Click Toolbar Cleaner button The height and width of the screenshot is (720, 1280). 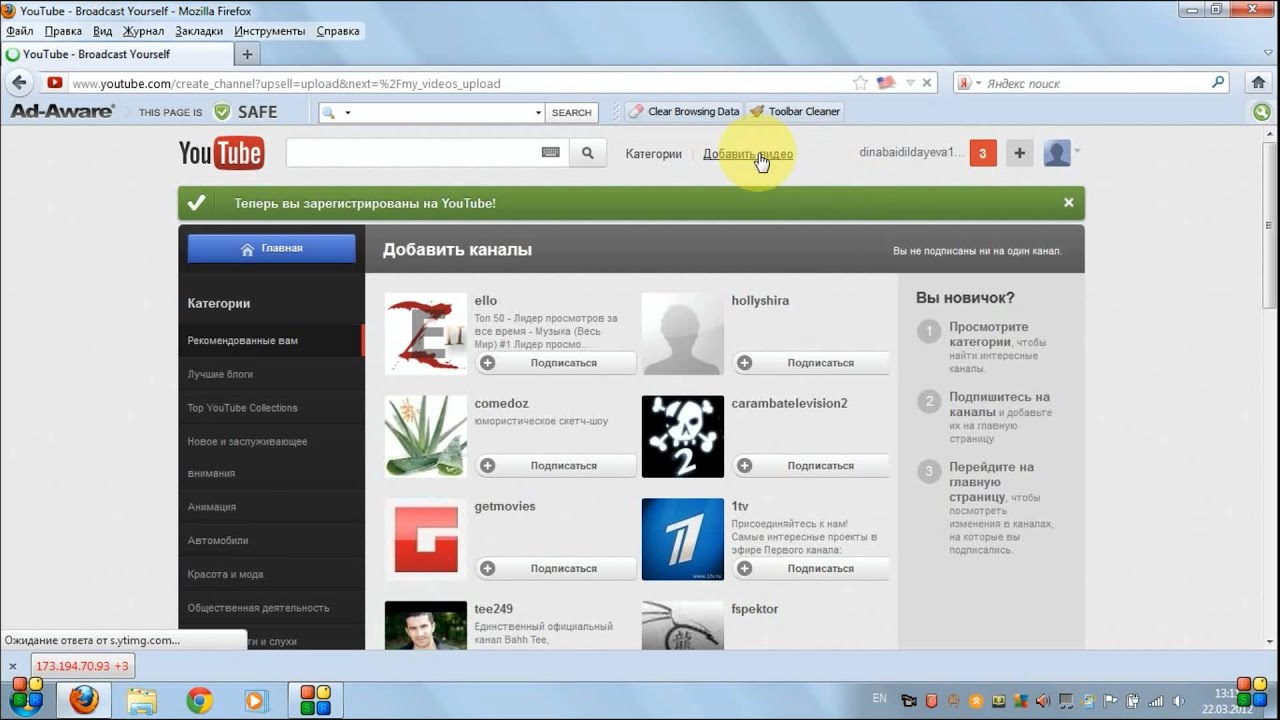click(795, 111)
